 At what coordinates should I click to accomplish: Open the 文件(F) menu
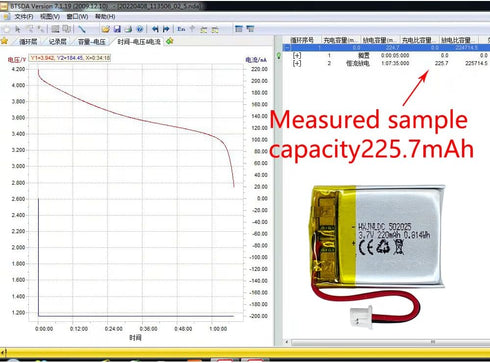tap(24, 16)
